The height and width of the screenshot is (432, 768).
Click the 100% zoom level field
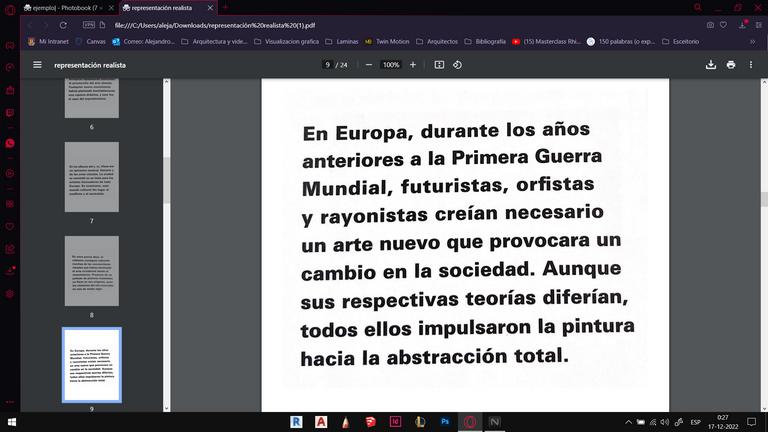(391, 65)
